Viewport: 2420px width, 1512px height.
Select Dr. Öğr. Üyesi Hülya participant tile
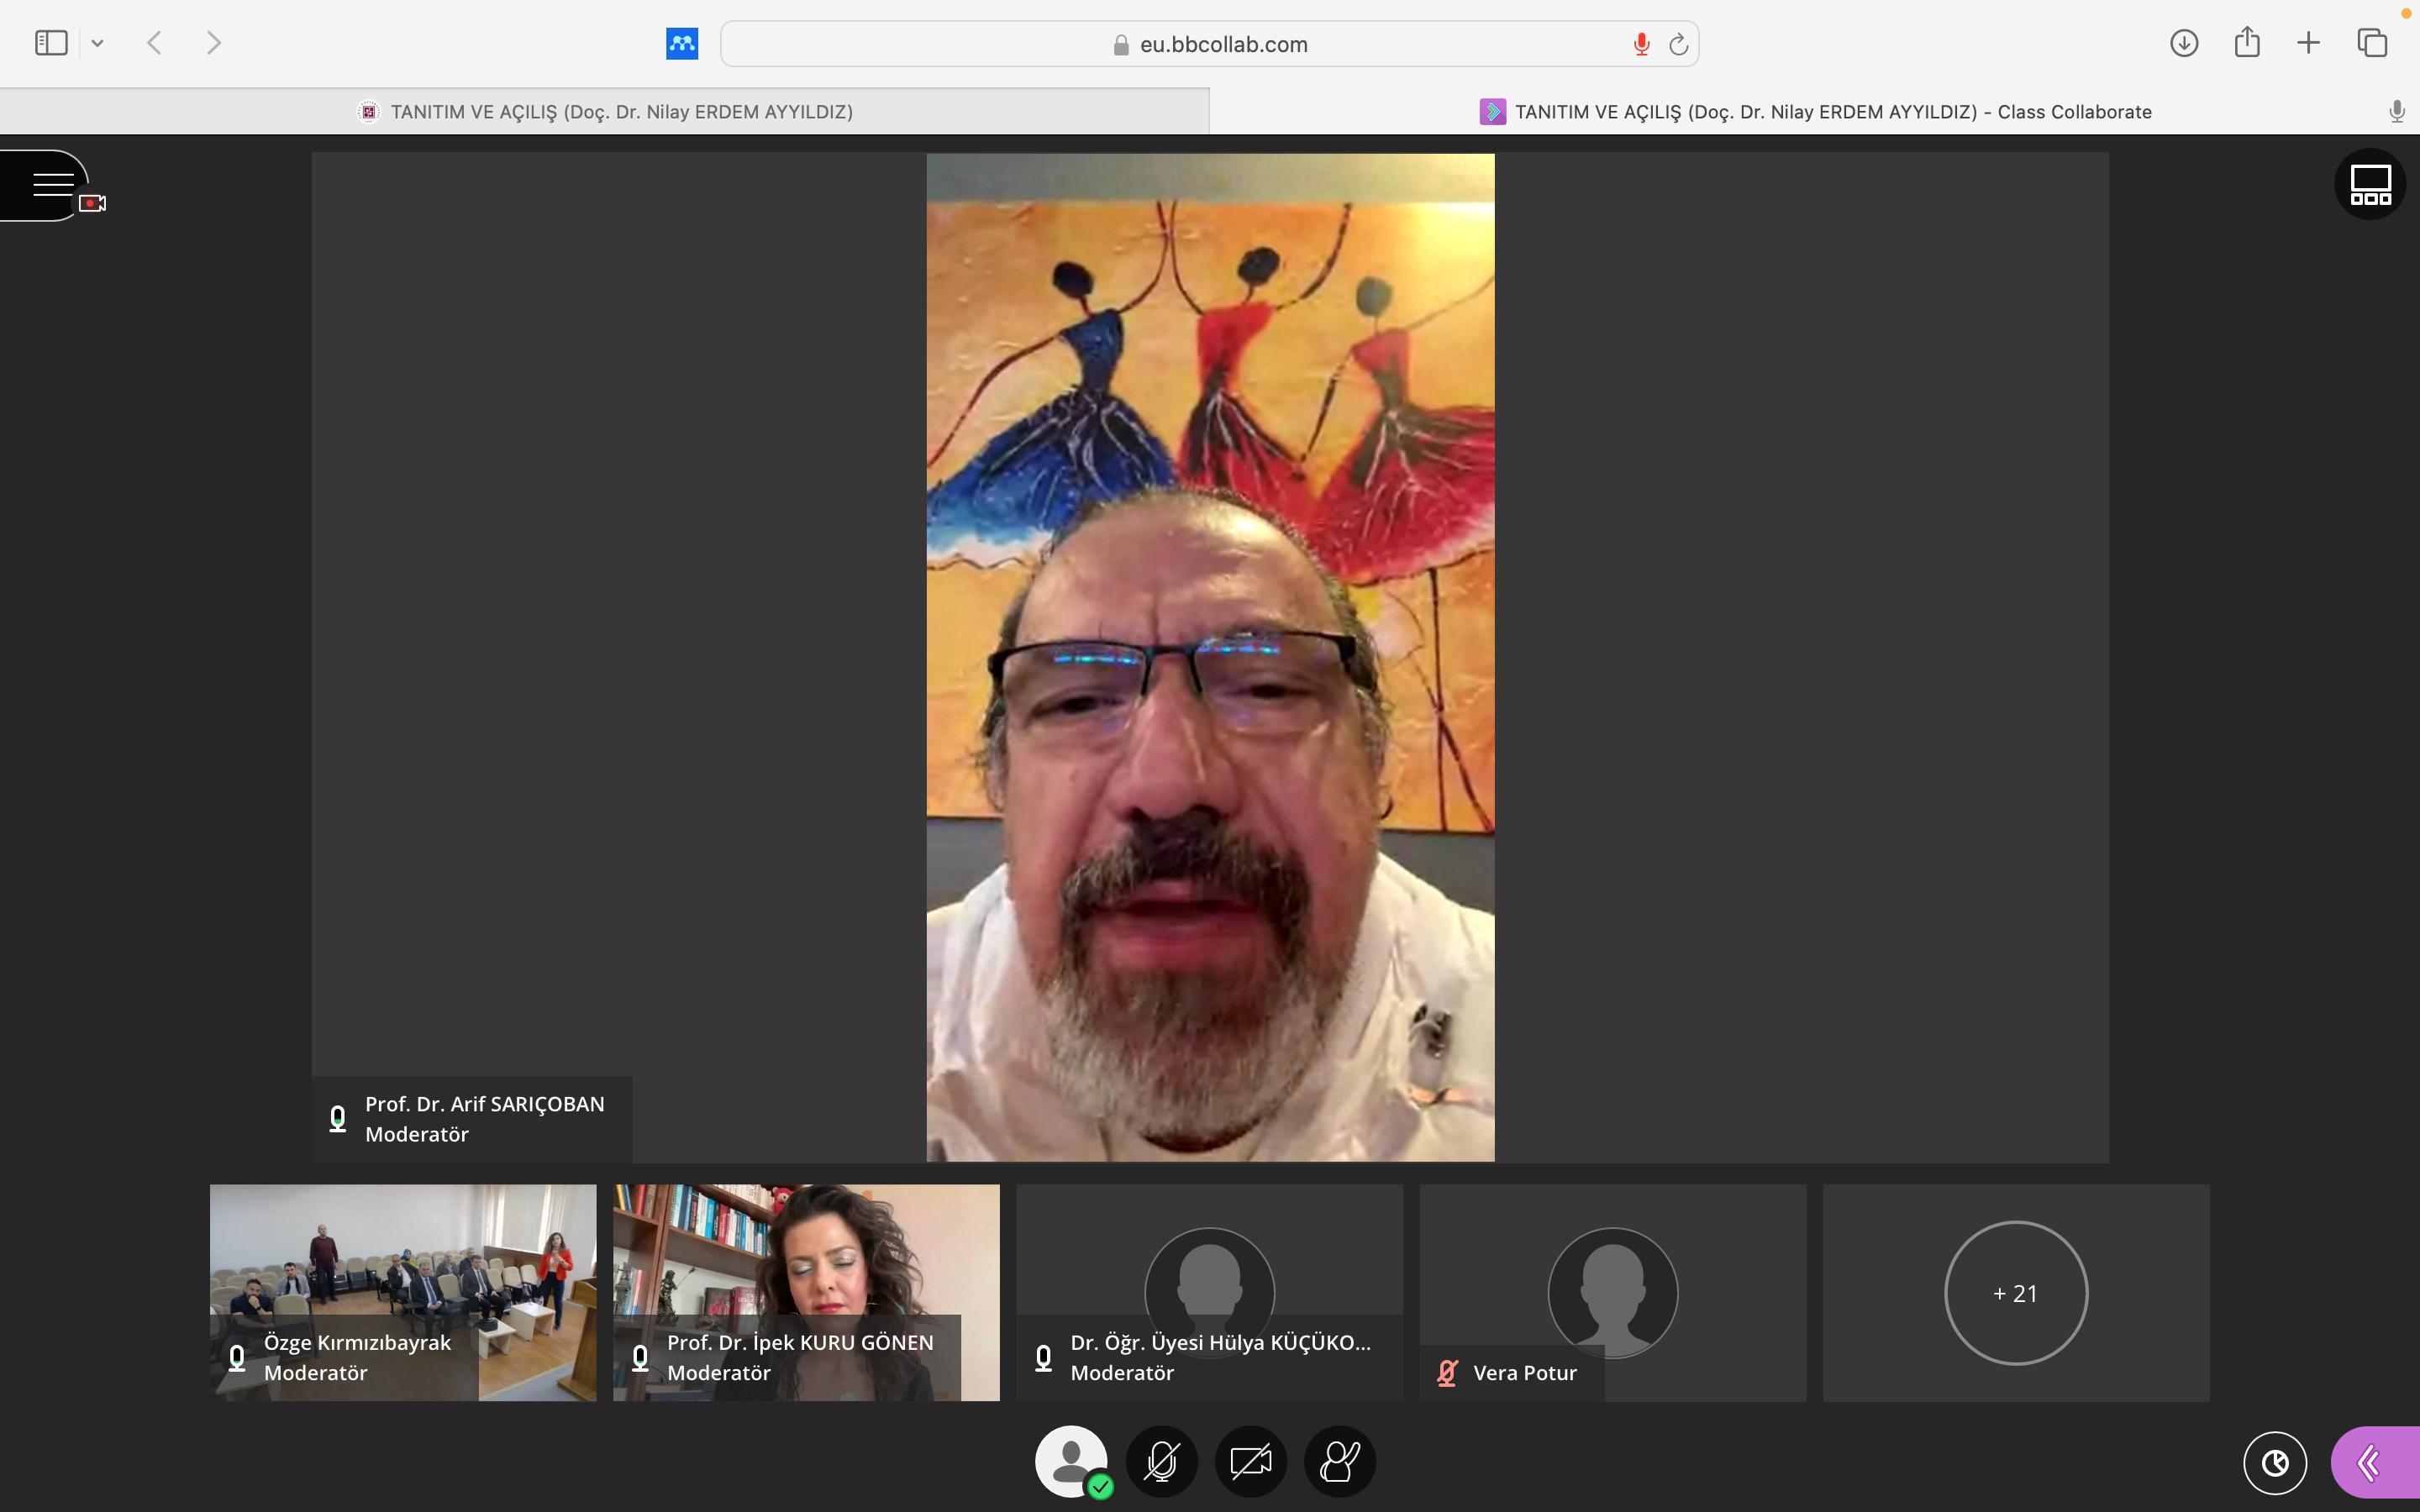pyautogui.click(x=1210, y=1293)
